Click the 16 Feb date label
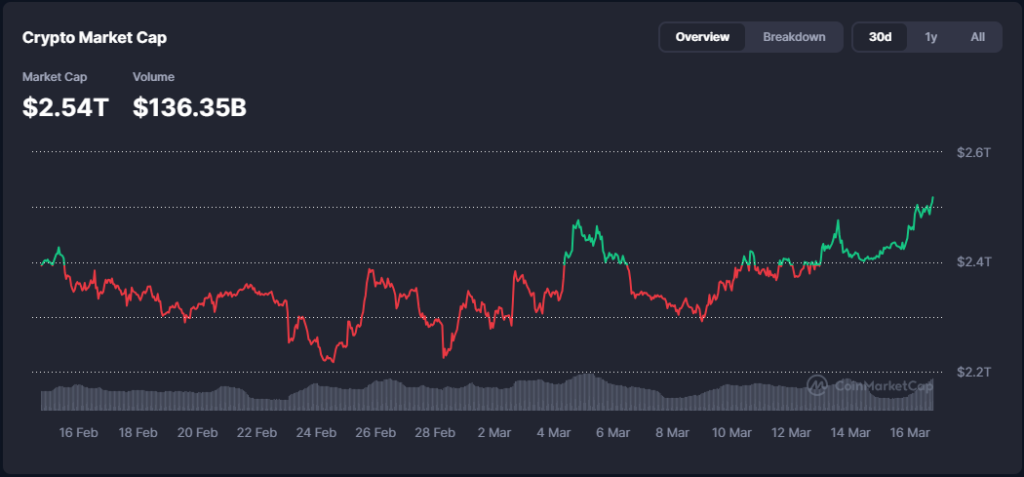This screenshot has width=1024, height=477. pos(79,433)
